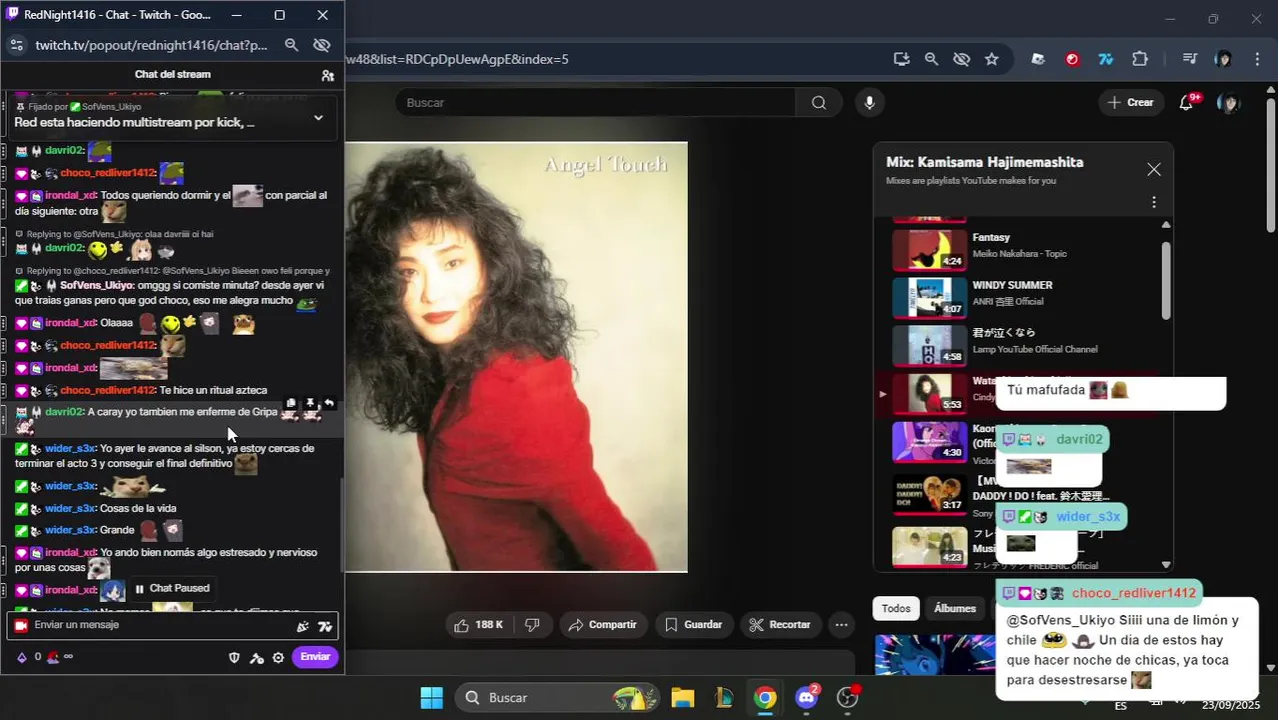Open Google Chrome from taskbar
Viewport: 1278px width, 720px height.
pyautogui.click(x=765, y=697)
